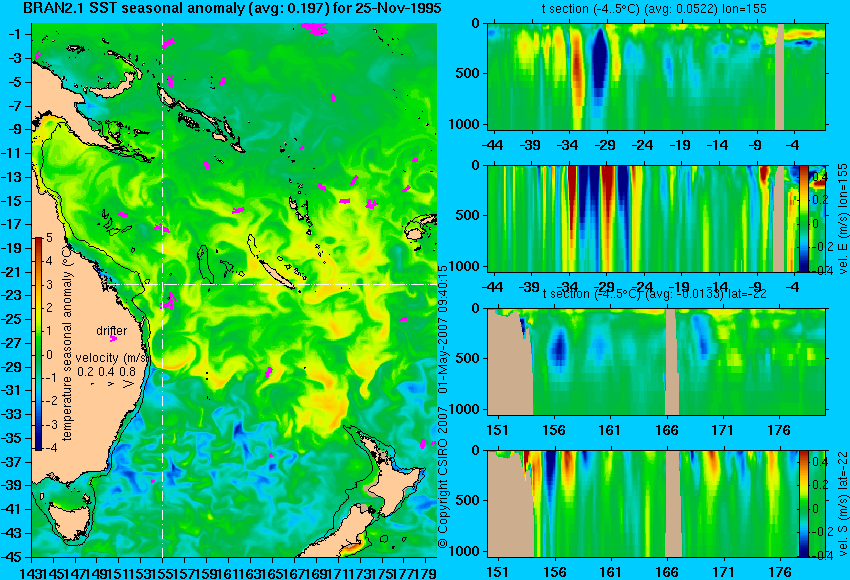
Task: Click the '176' tick under southward velocity section
Action: (779, 572)
